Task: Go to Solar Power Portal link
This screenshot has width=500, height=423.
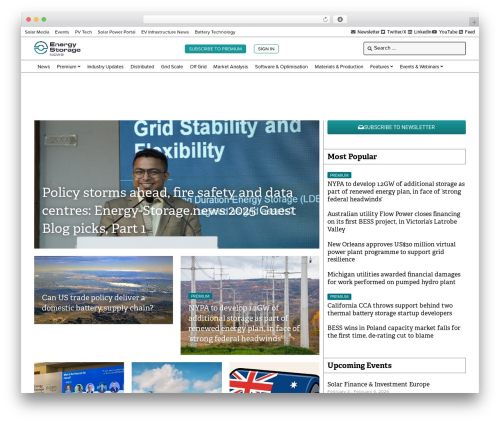Action: (116, 32)
